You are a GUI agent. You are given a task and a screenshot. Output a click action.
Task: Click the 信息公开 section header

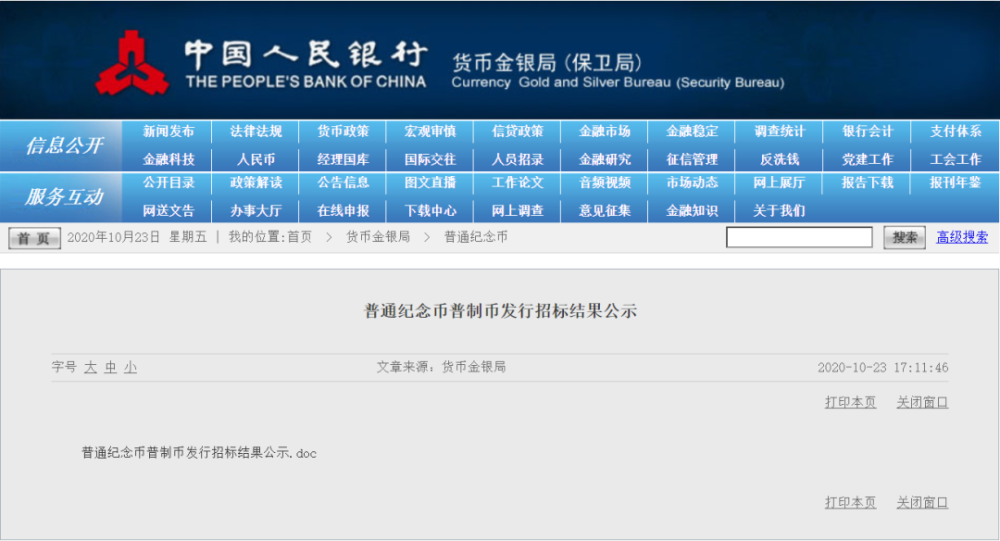click(63, 146)
